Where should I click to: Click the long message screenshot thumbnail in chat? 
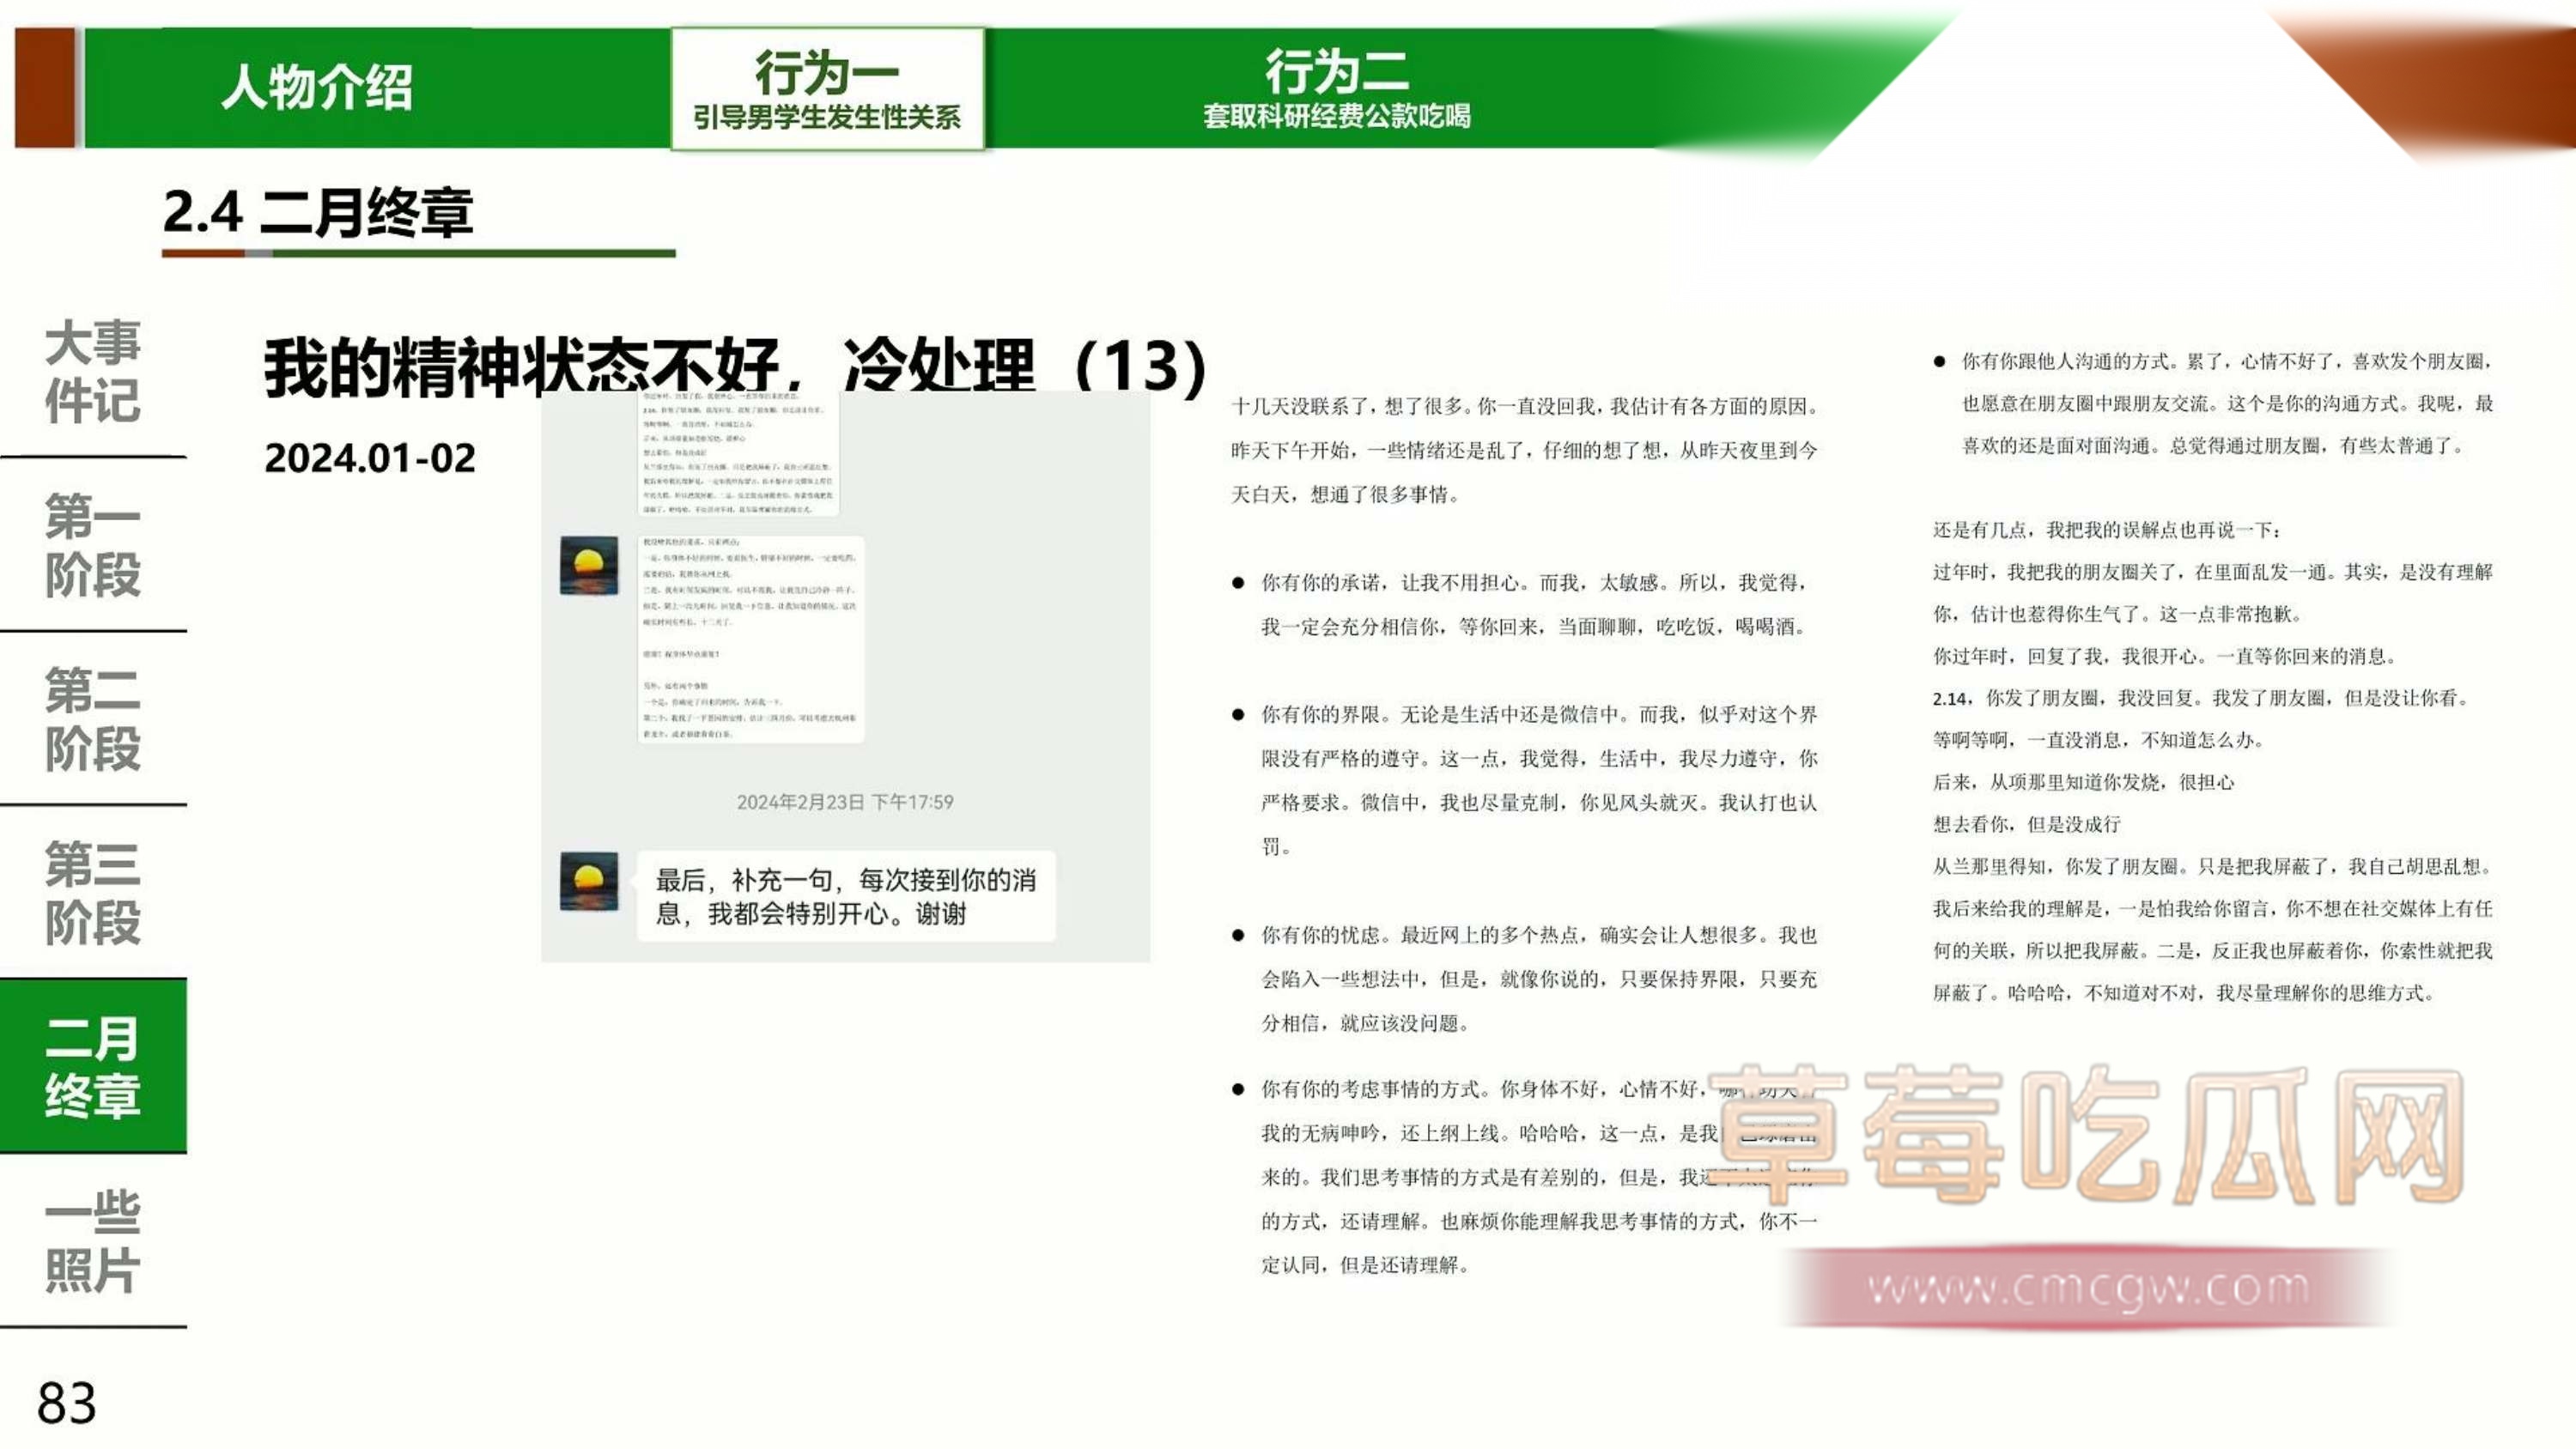click(x=750, y=640)
